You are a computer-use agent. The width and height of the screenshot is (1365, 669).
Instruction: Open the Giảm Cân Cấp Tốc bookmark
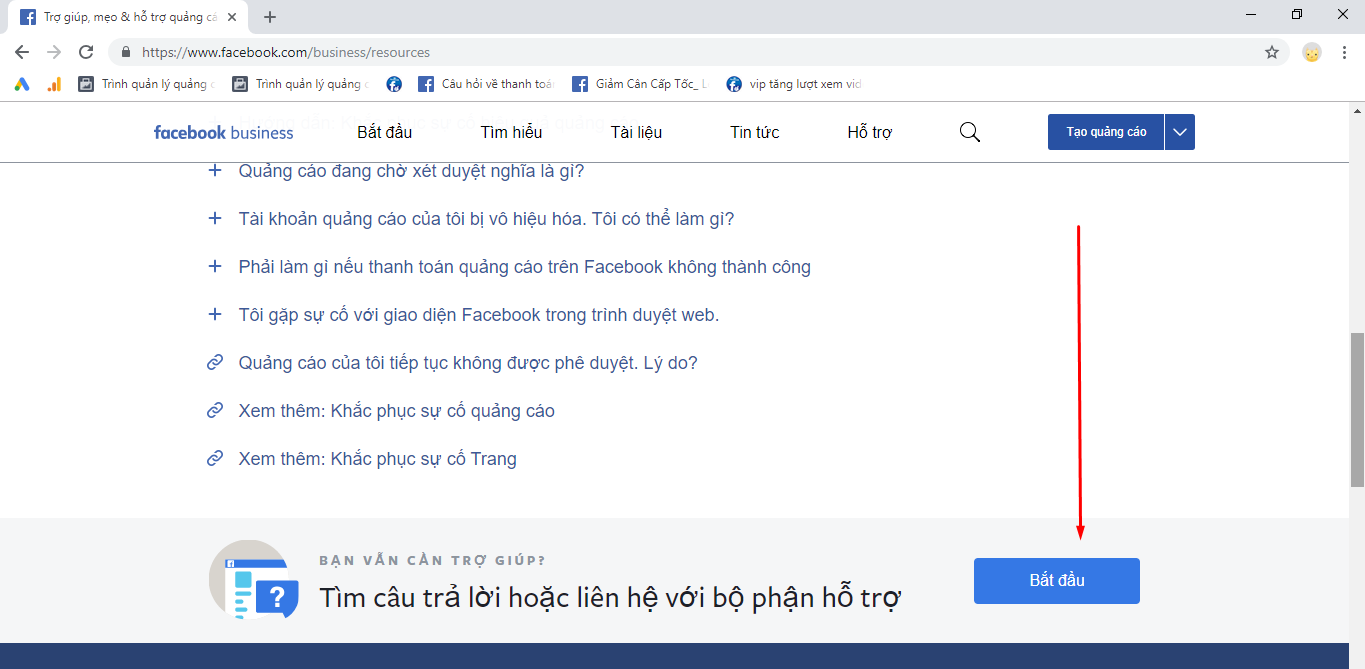[x=640, y=84]
